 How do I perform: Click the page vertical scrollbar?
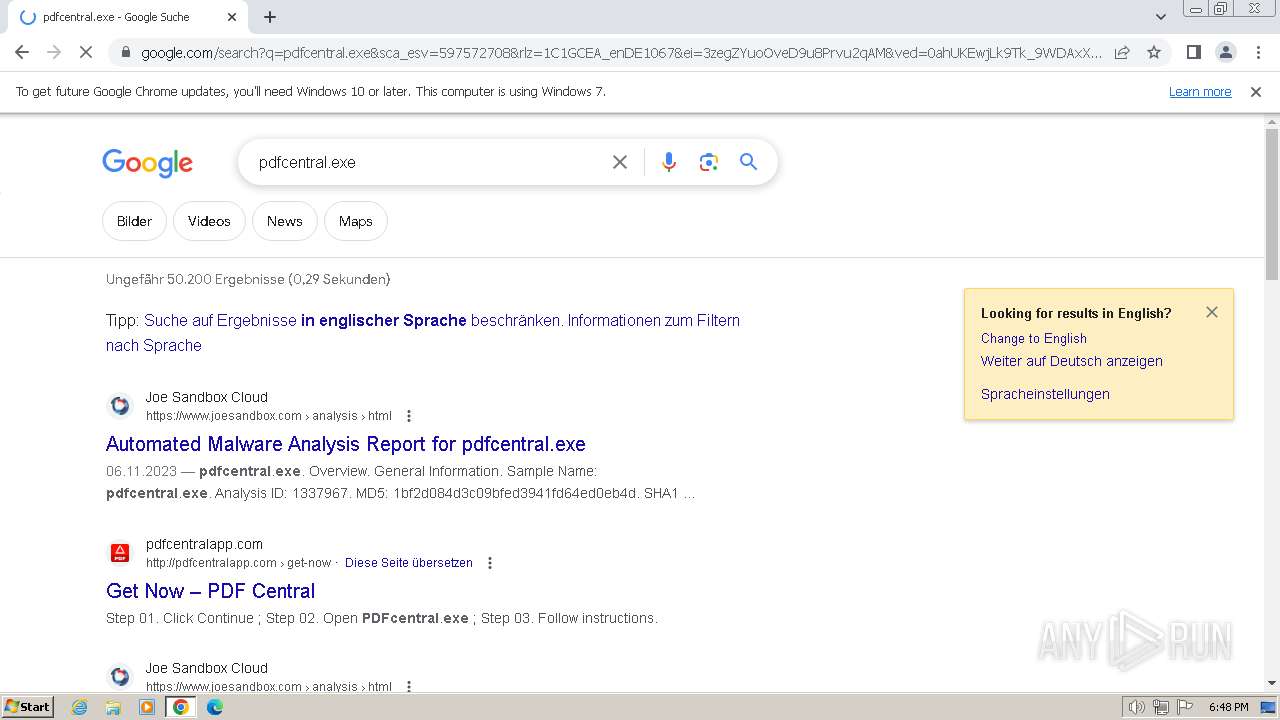tap(1272, 205)
